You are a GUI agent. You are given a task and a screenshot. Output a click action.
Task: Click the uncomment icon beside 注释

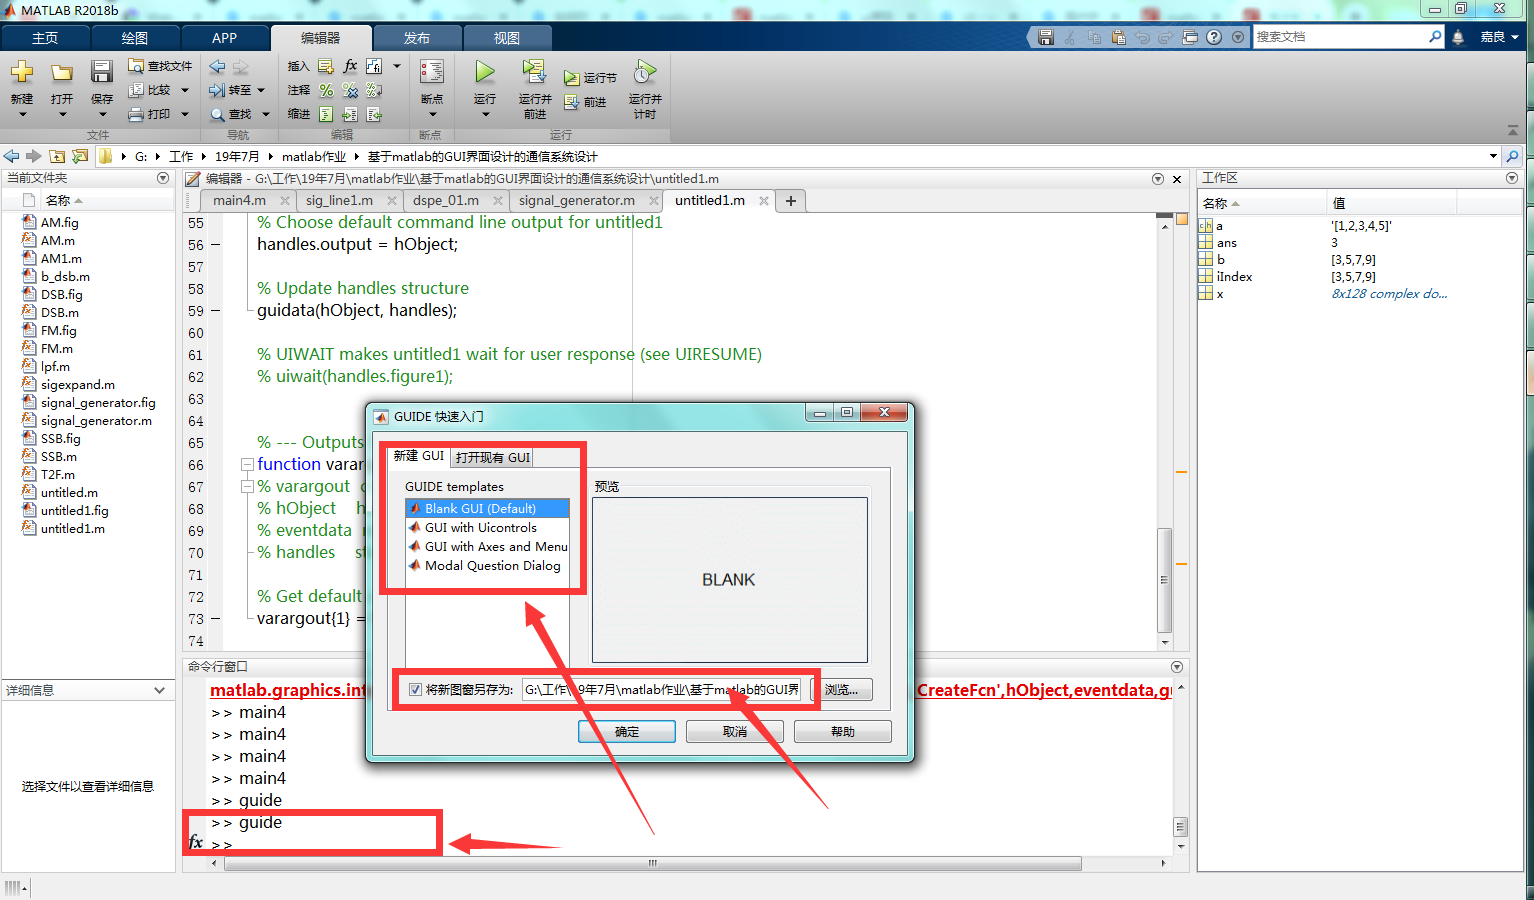pyautogui.click(x=350, y=90)
